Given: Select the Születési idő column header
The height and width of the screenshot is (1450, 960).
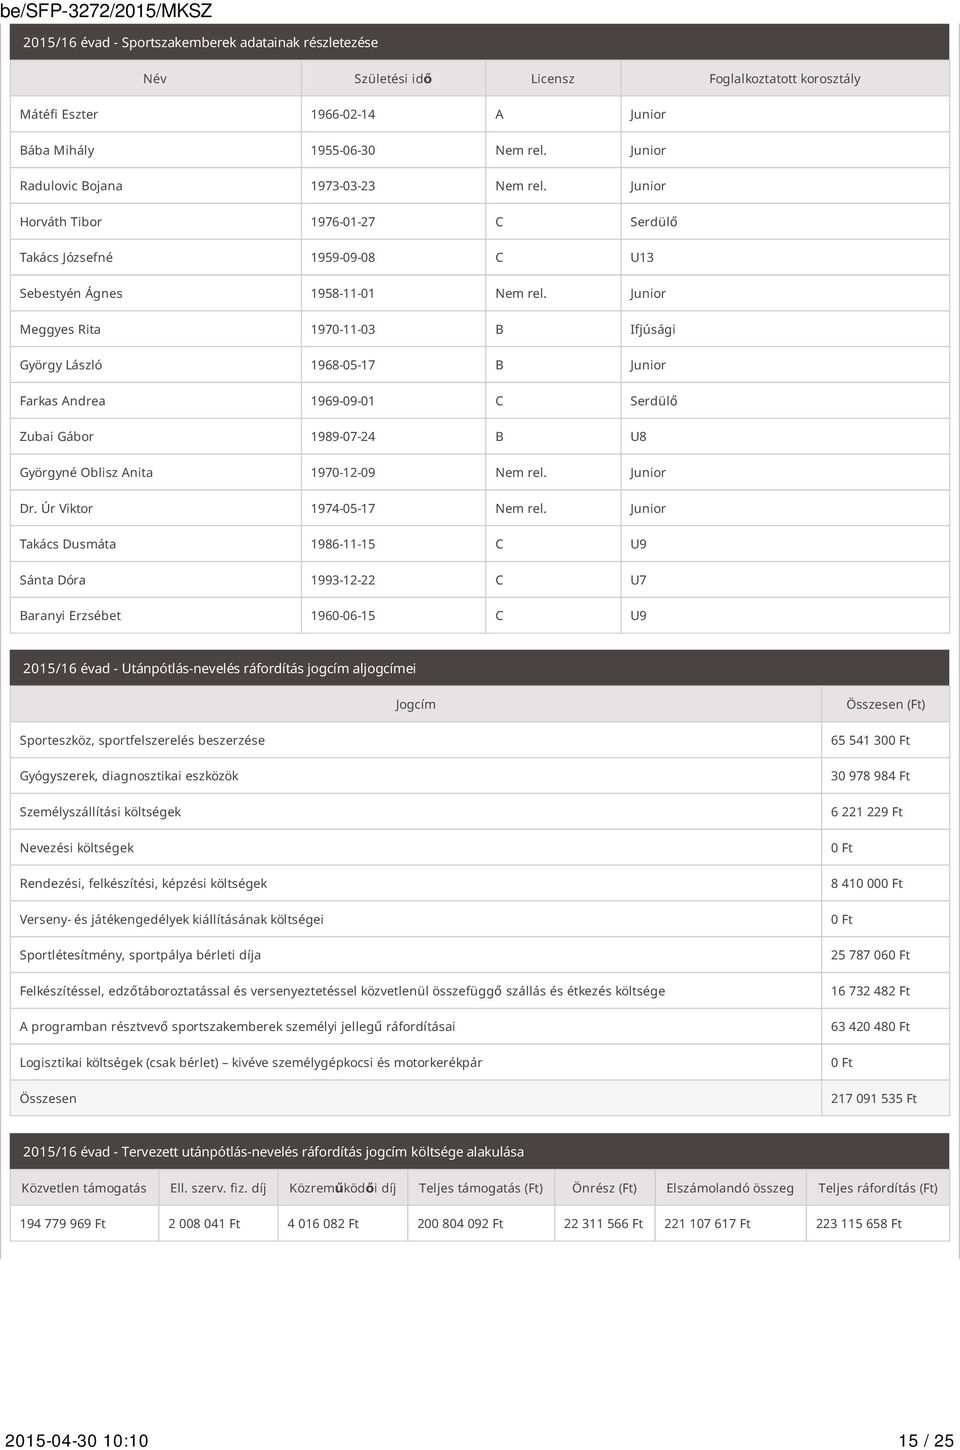Looking at the screenshot, I should tap(393, 78).
